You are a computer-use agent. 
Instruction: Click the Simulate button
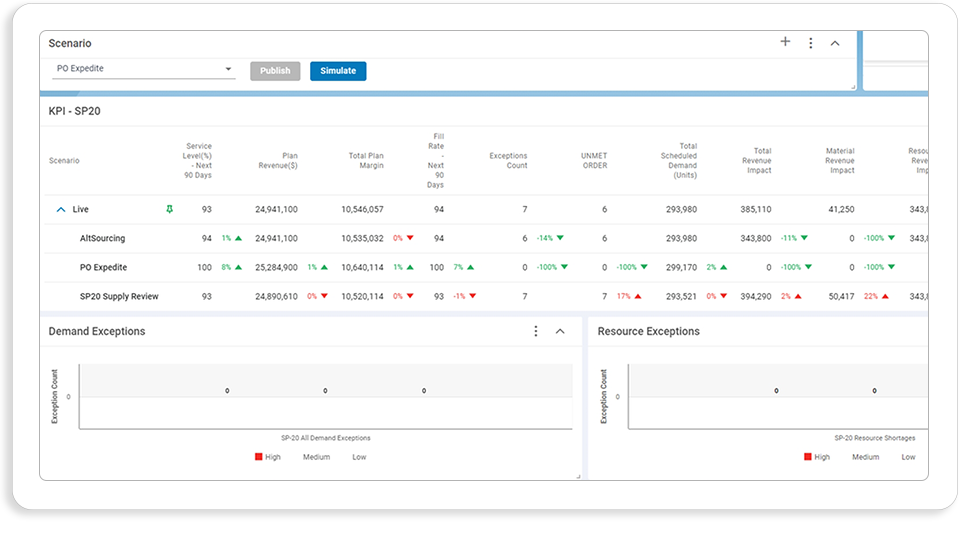point(338,71)
